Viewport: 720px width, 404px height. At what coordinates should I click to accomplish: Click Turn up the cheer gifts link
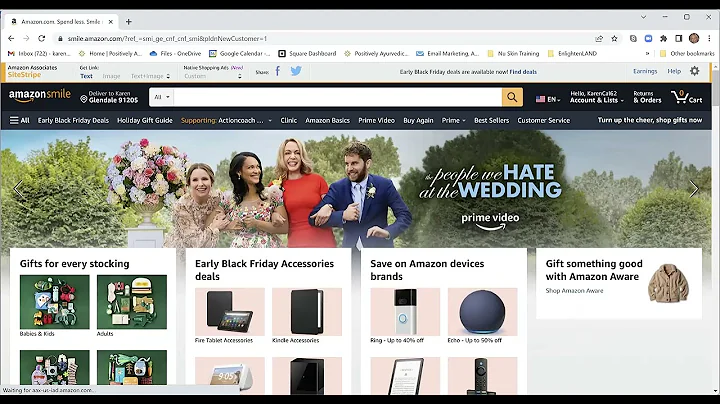click(x=649, y=120)
